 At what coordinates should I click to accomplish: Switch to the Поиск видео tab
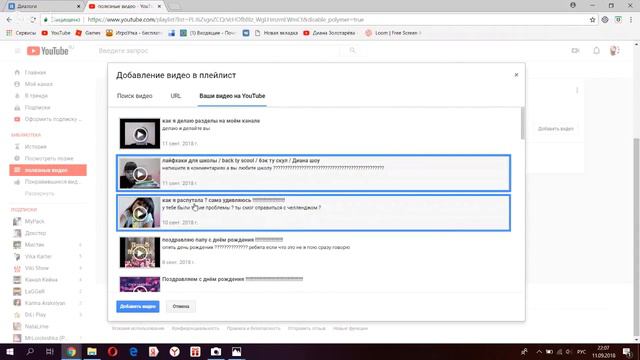(134, 96)
